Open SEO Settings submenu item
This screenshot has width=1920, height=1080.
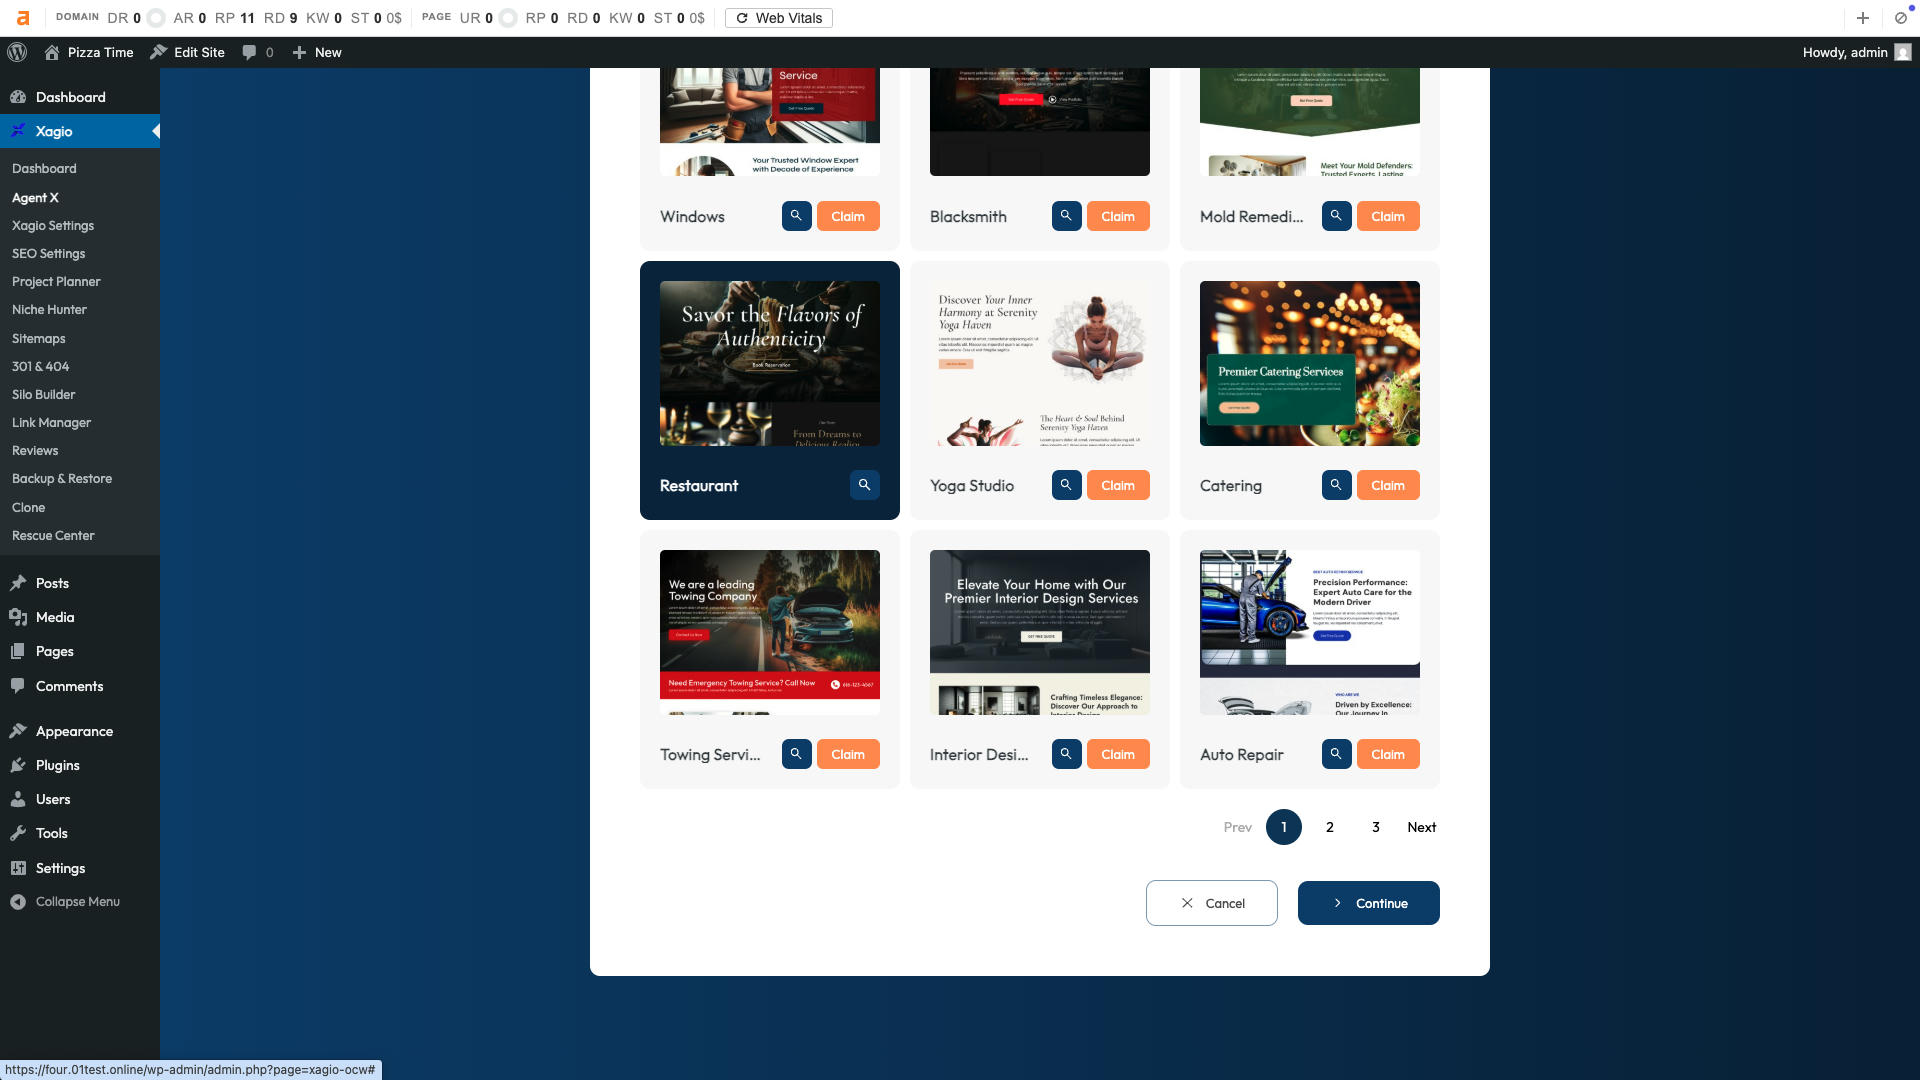[x=48, y=253]
